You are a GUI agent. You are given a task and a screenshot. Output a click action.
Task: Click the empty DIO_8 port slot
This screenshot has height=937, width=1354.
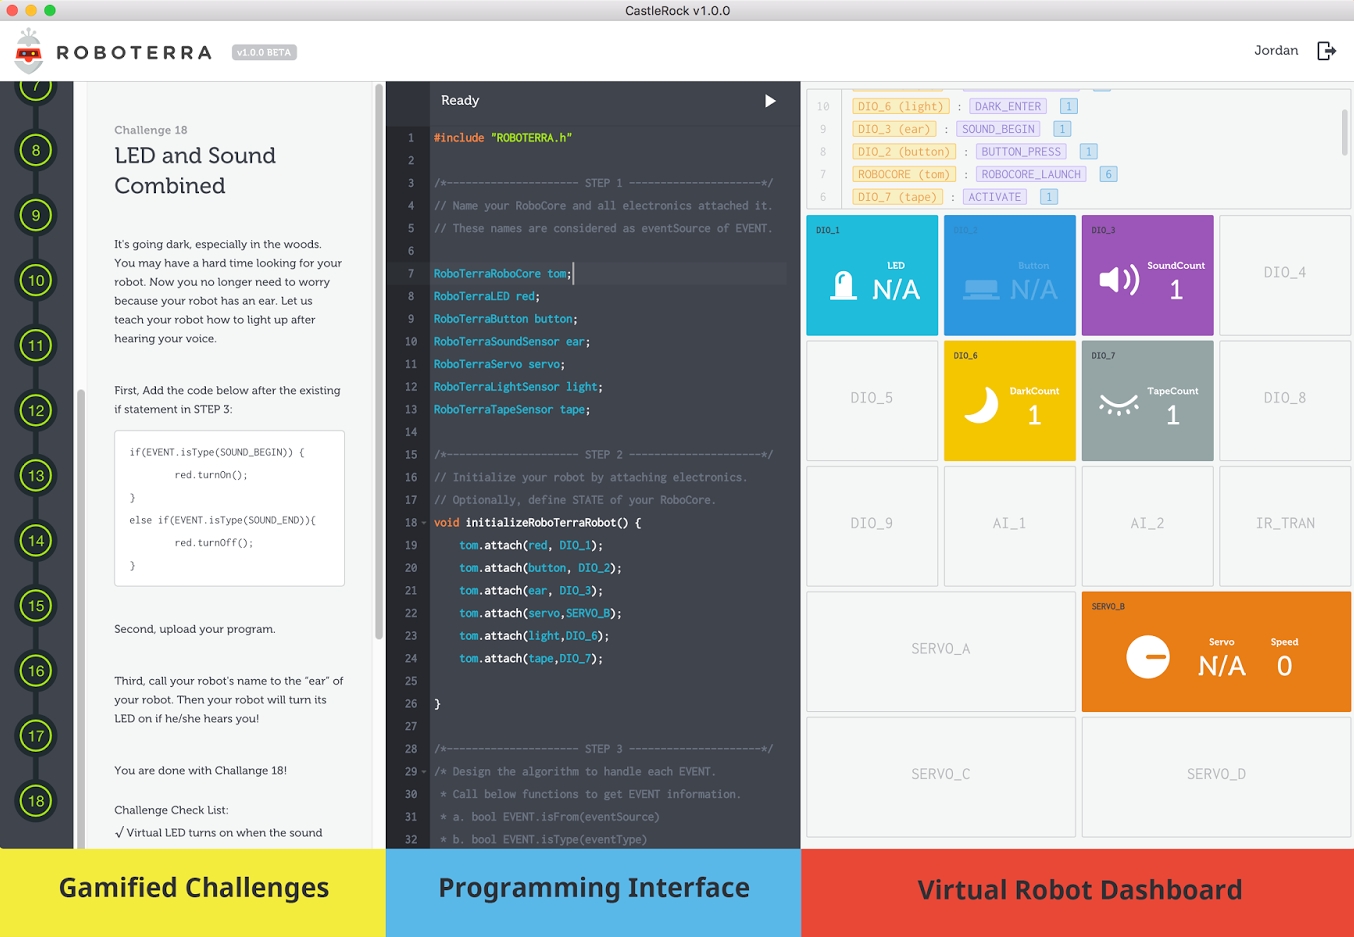pos(1285,401)
